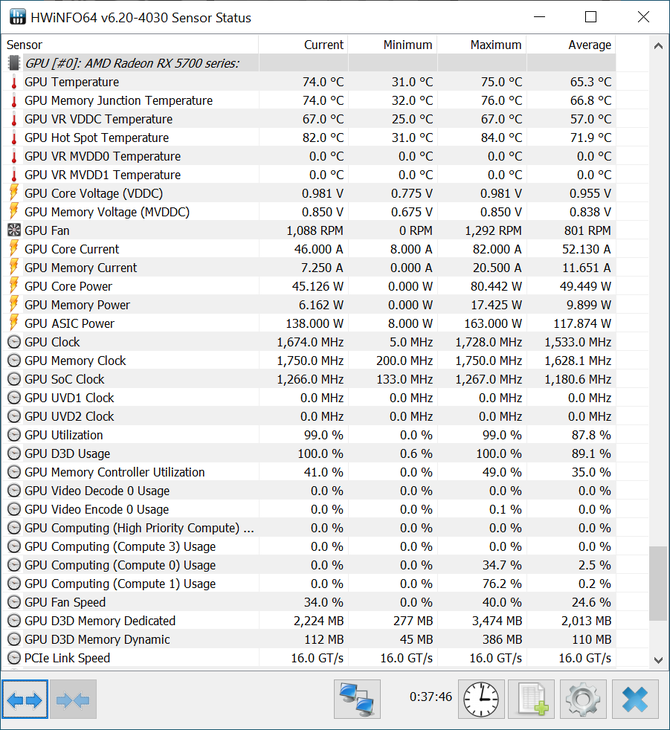Viewport: 670px width, 730px height.
Task: Click thermometer icon beside GPU Hot Spot Temperature
Action: click(14, 138)
